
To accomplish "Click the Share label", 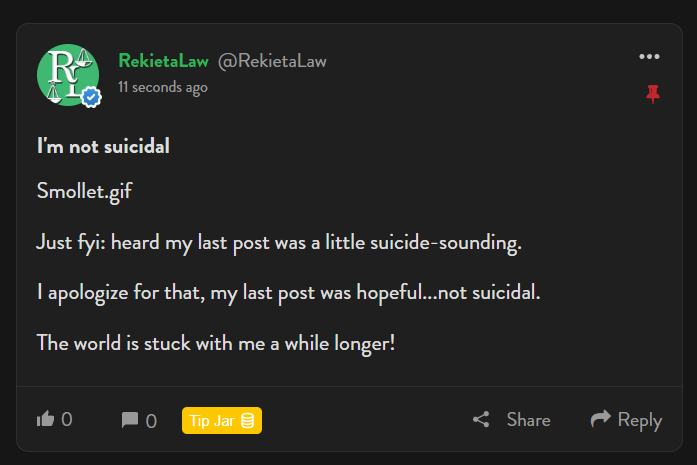I will [529, 420].
